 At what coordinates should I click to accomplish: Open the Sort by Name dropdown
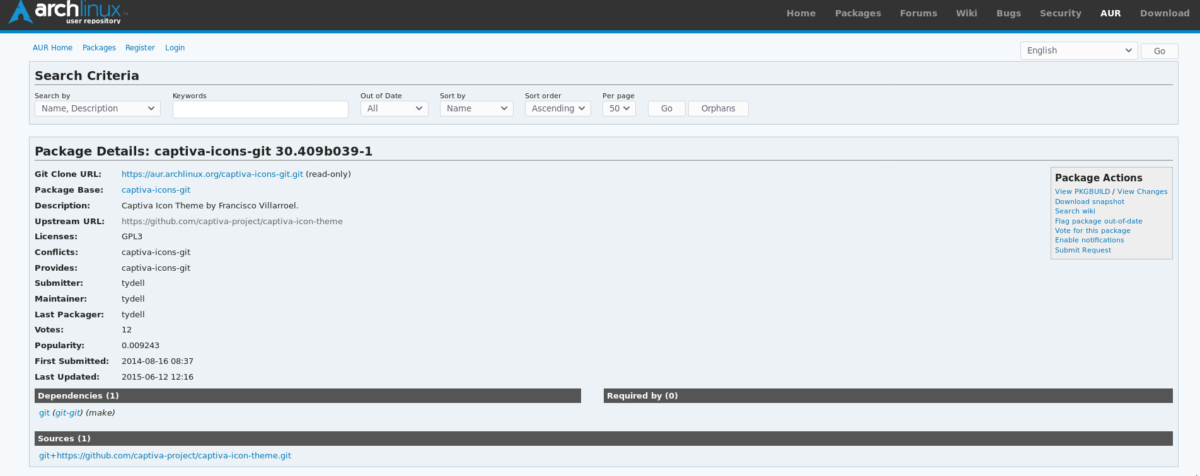(x=476, y=108)
